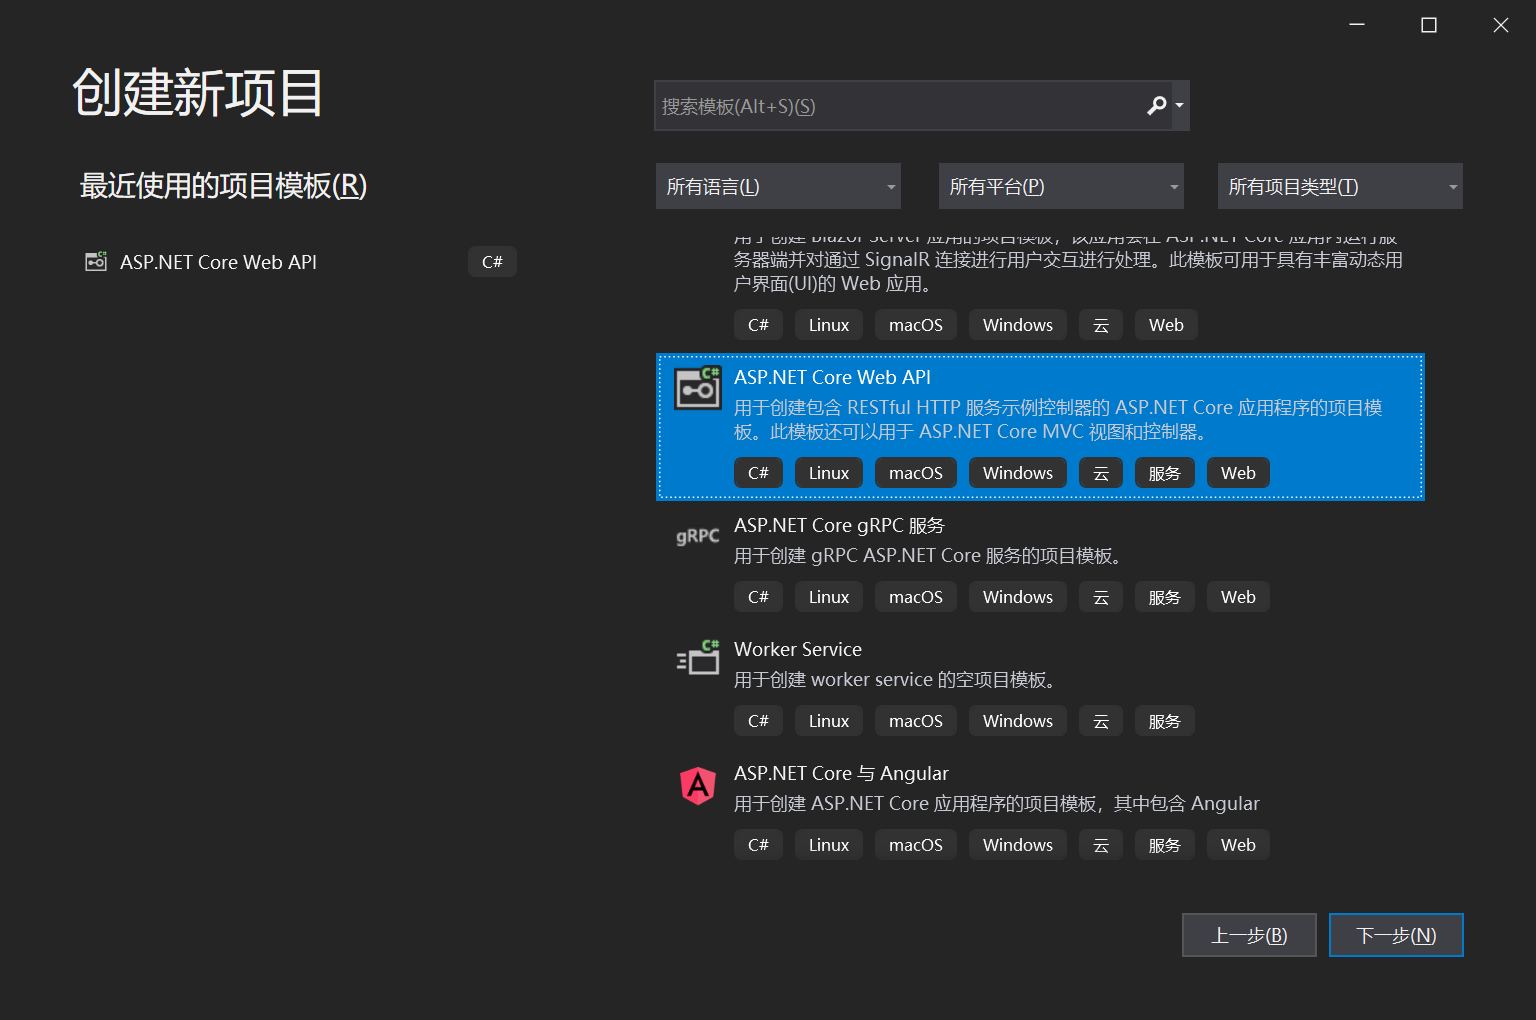Click the Angular template icon
The width and height of the screenshot is (1536, 1020).
coord(698,786)
